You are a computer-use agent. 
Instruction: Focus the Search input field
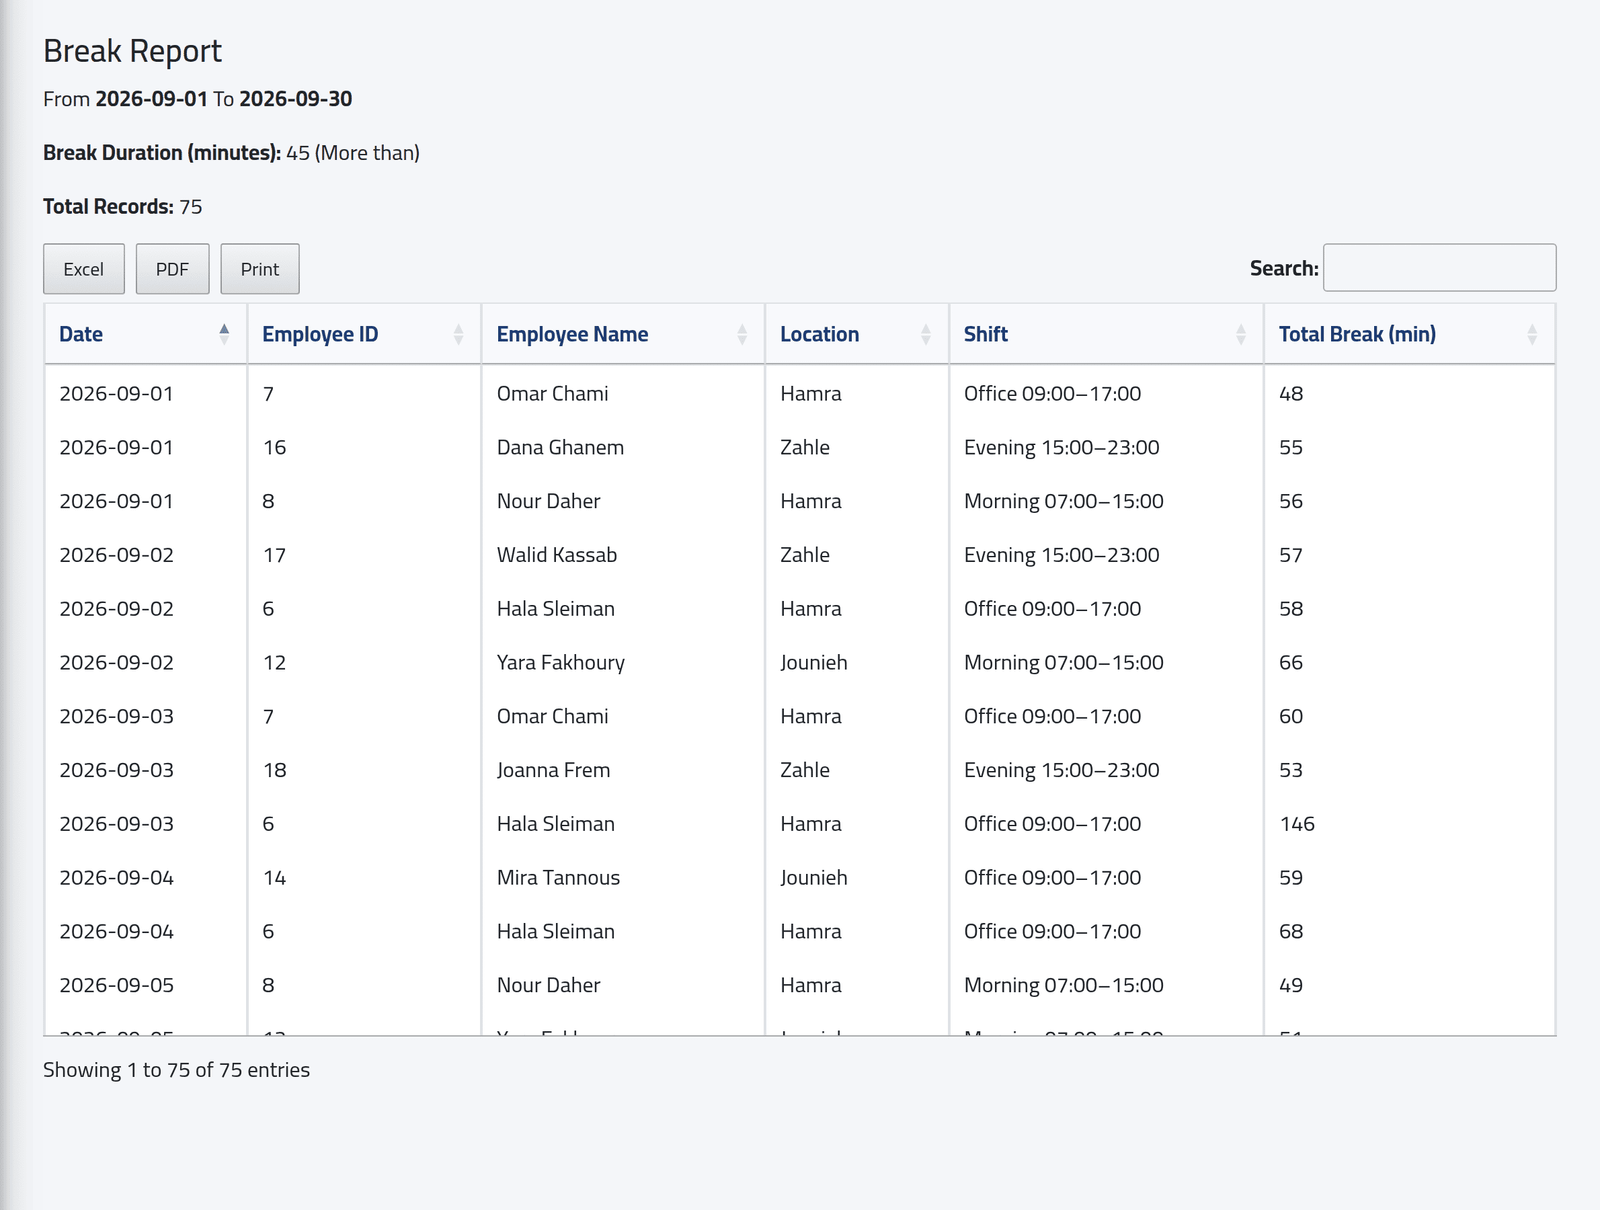pyautogui.click(x=1439, y=268)
